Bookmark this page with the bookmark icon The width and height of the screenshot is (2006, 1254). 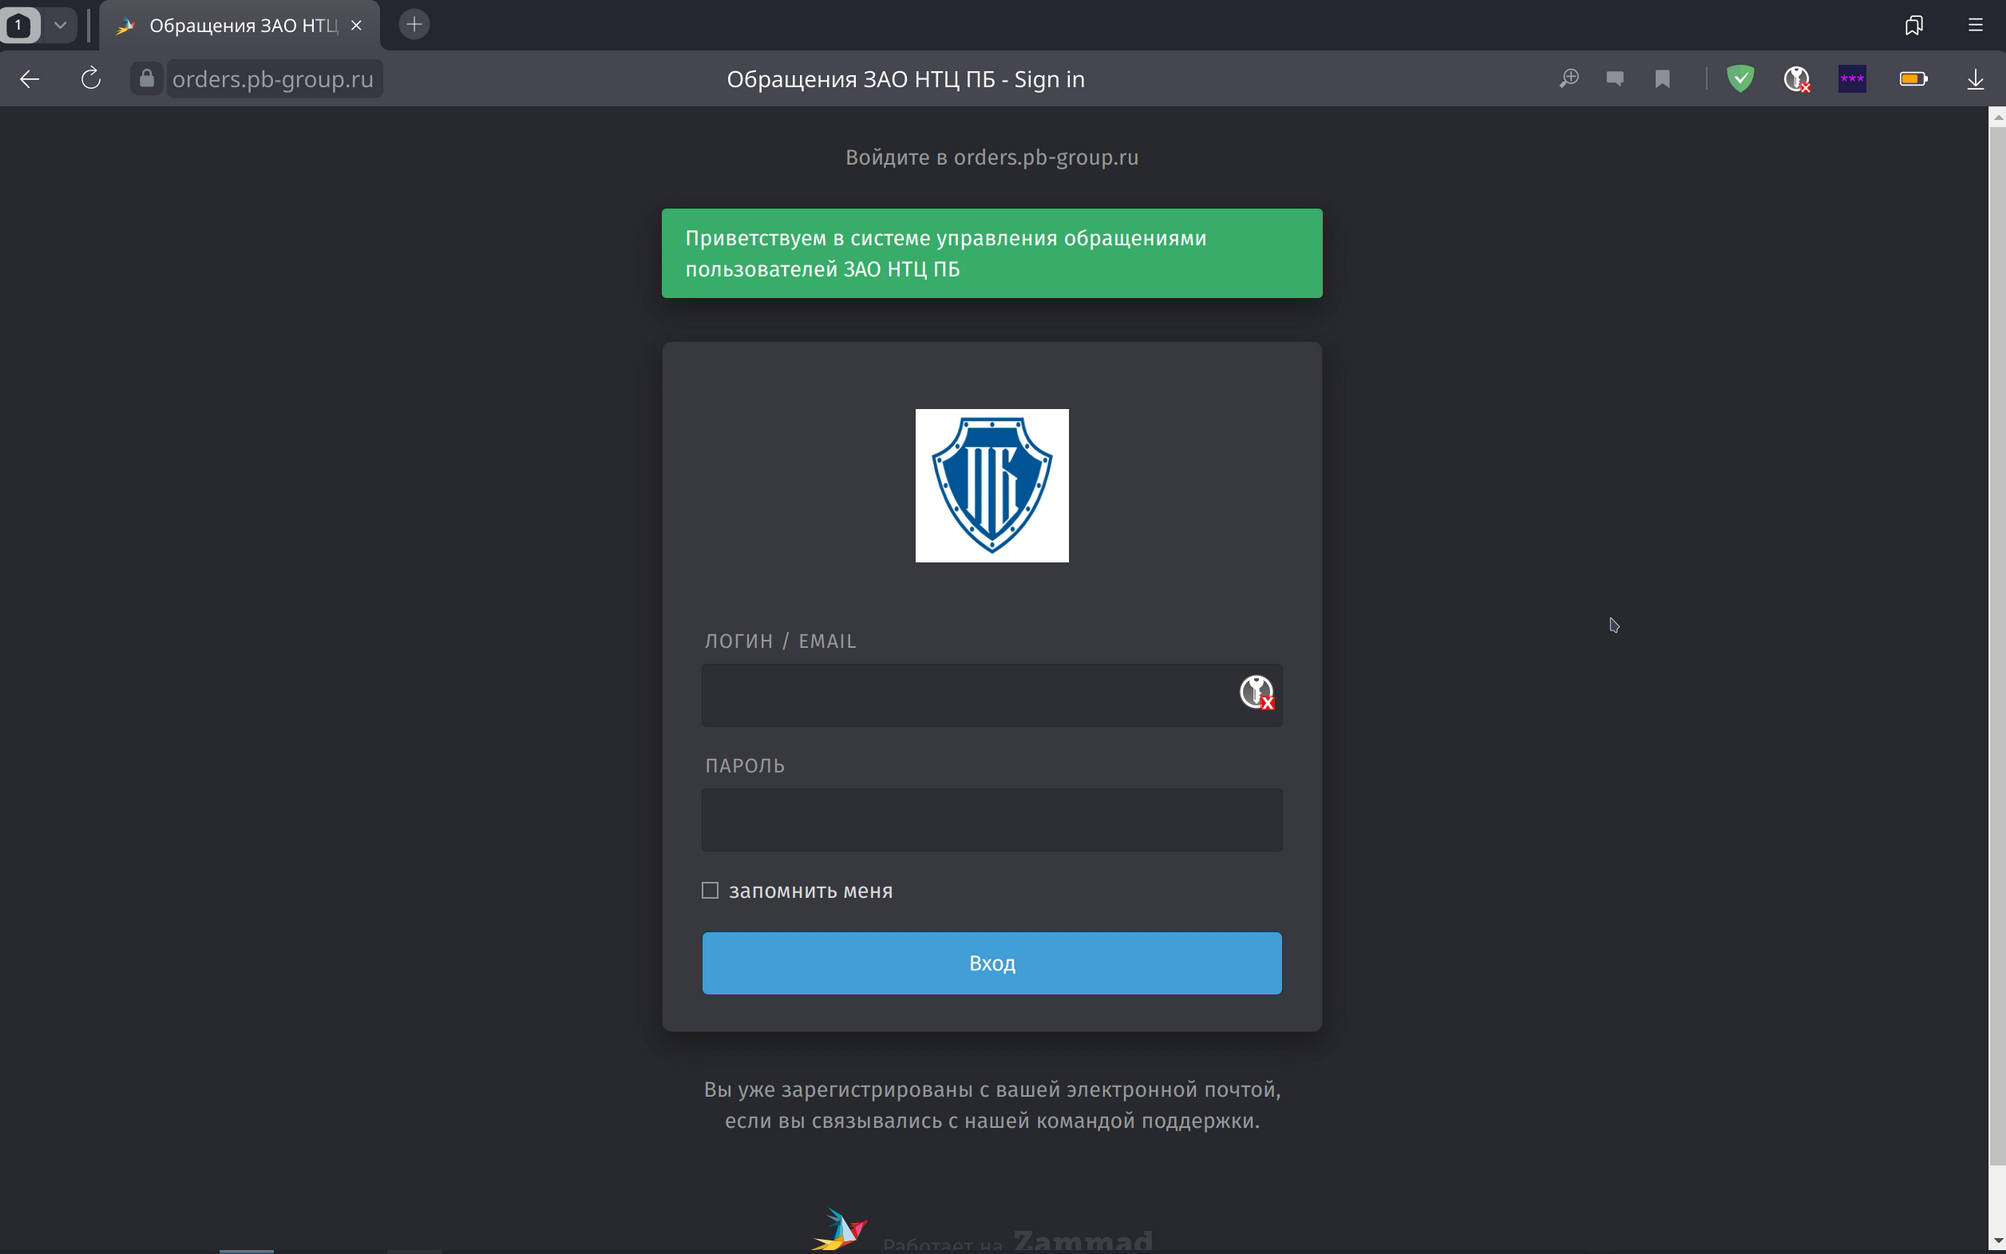coord(1662,79)
